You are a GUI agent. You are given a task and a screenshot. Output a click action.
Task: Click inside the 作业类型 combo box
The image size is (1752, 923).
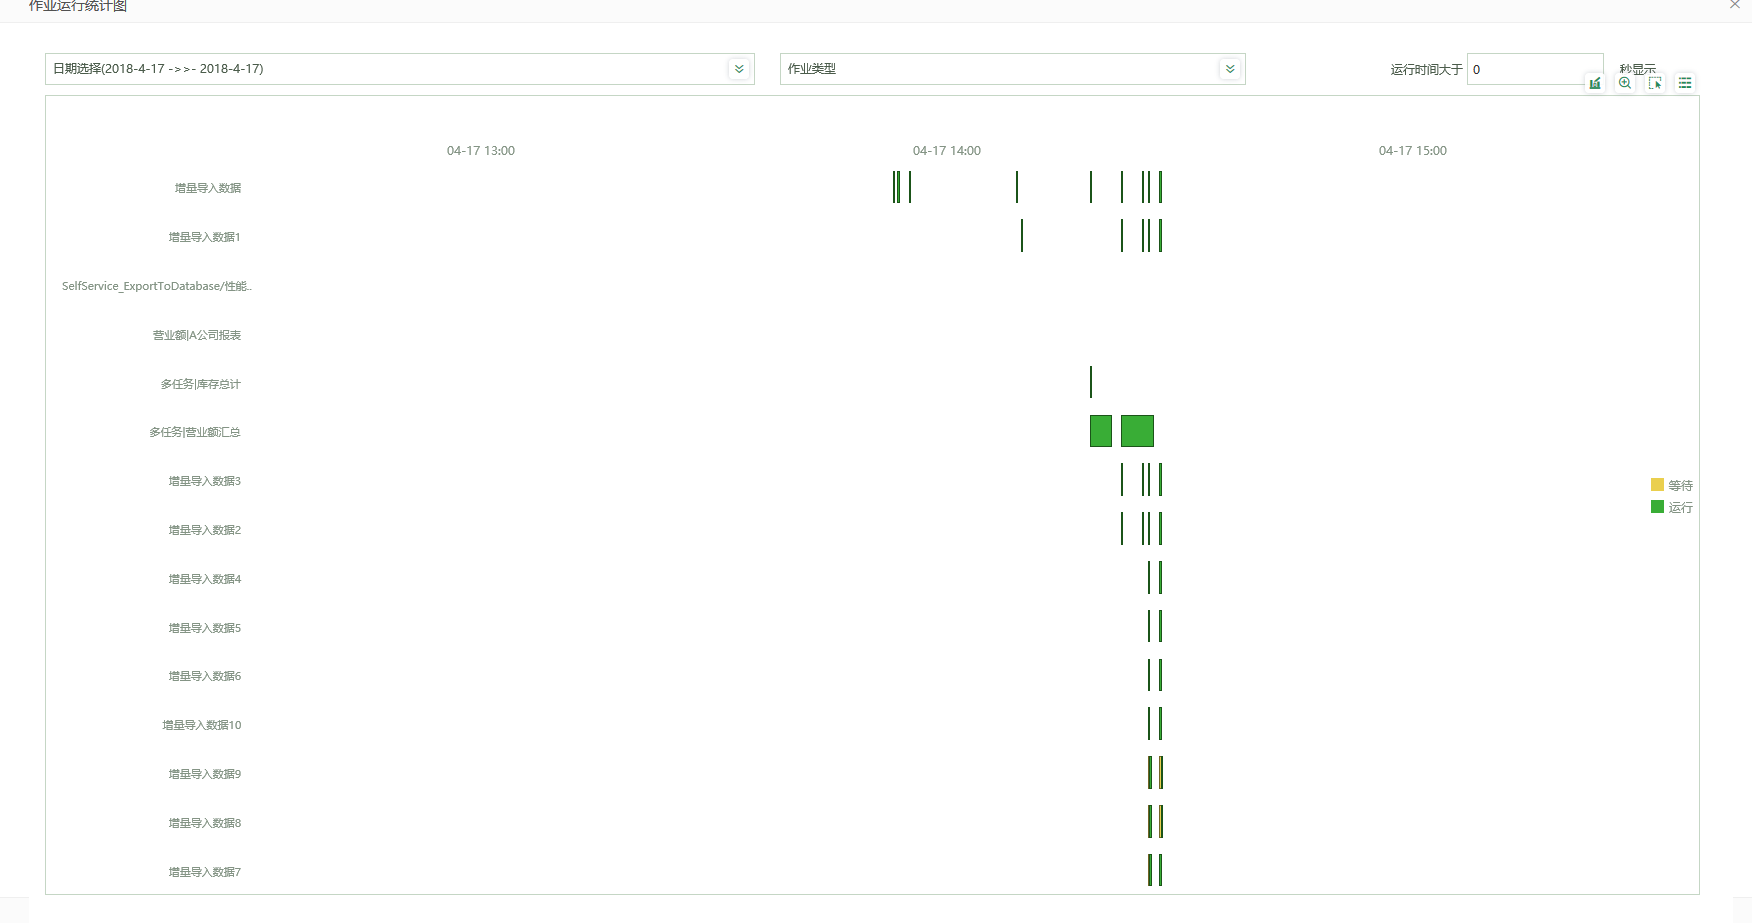(x=998, y=69)
